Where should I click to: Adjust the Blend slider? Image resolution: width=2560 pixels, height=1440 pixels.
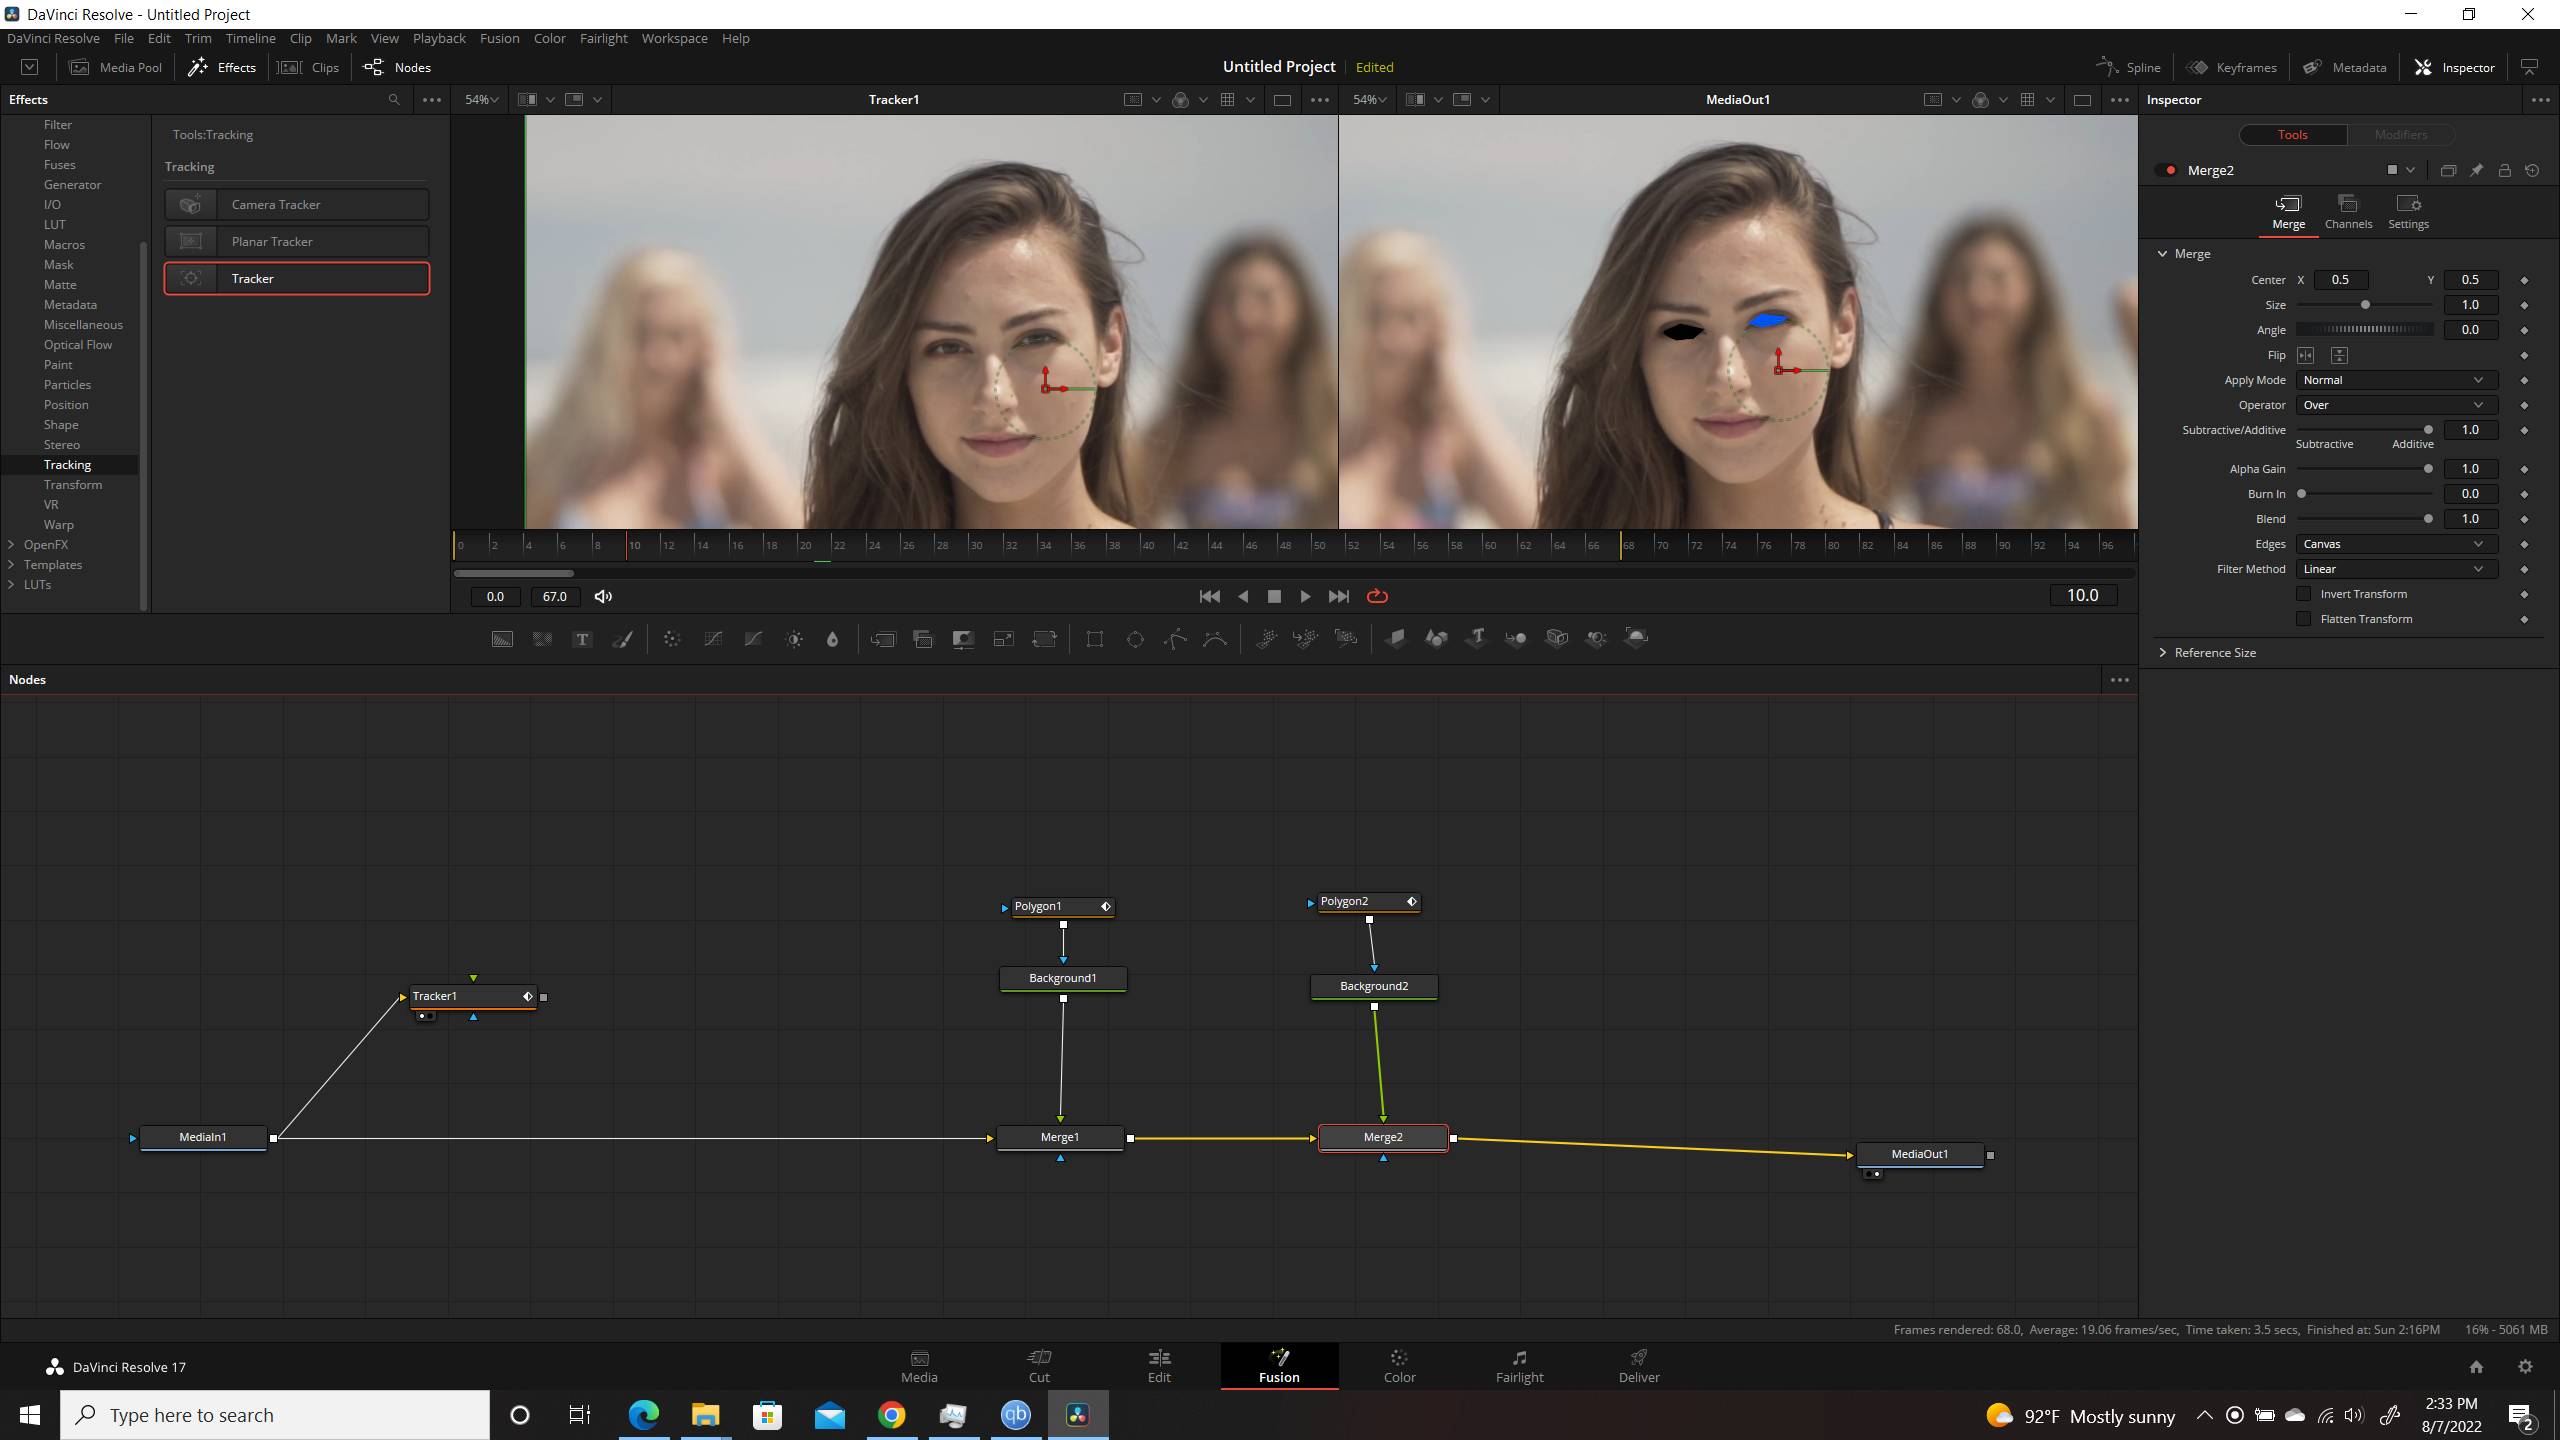(2365, 519)
